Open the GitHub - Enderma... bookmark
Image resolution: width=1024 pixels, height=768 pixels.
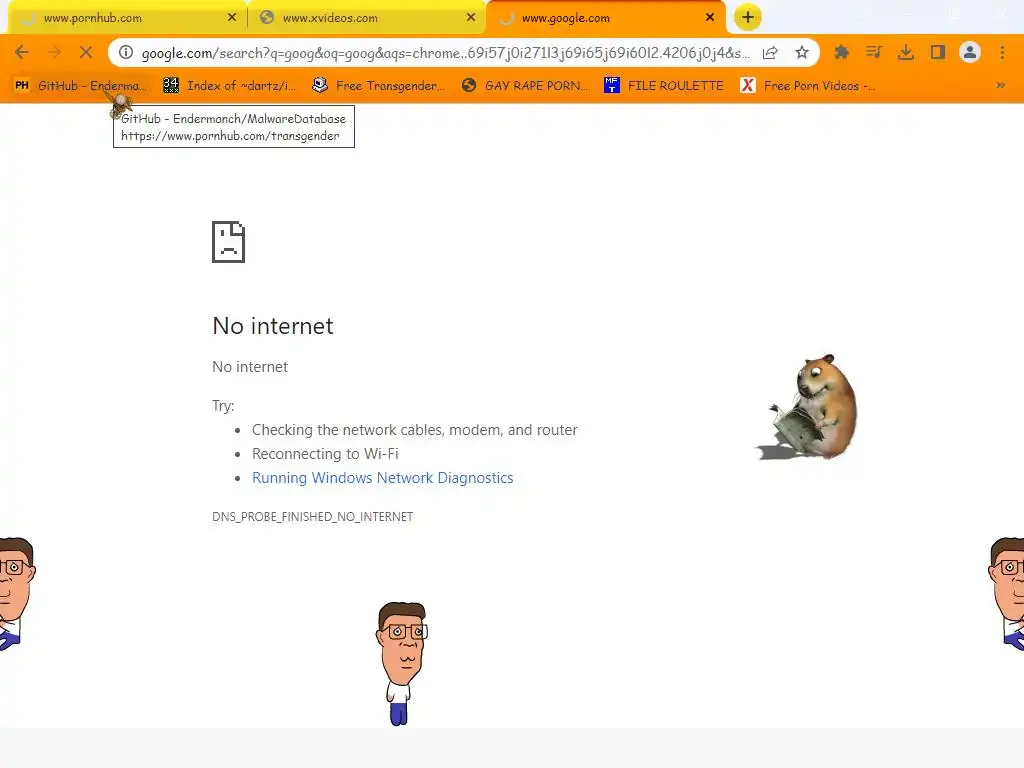pos(80,85)
